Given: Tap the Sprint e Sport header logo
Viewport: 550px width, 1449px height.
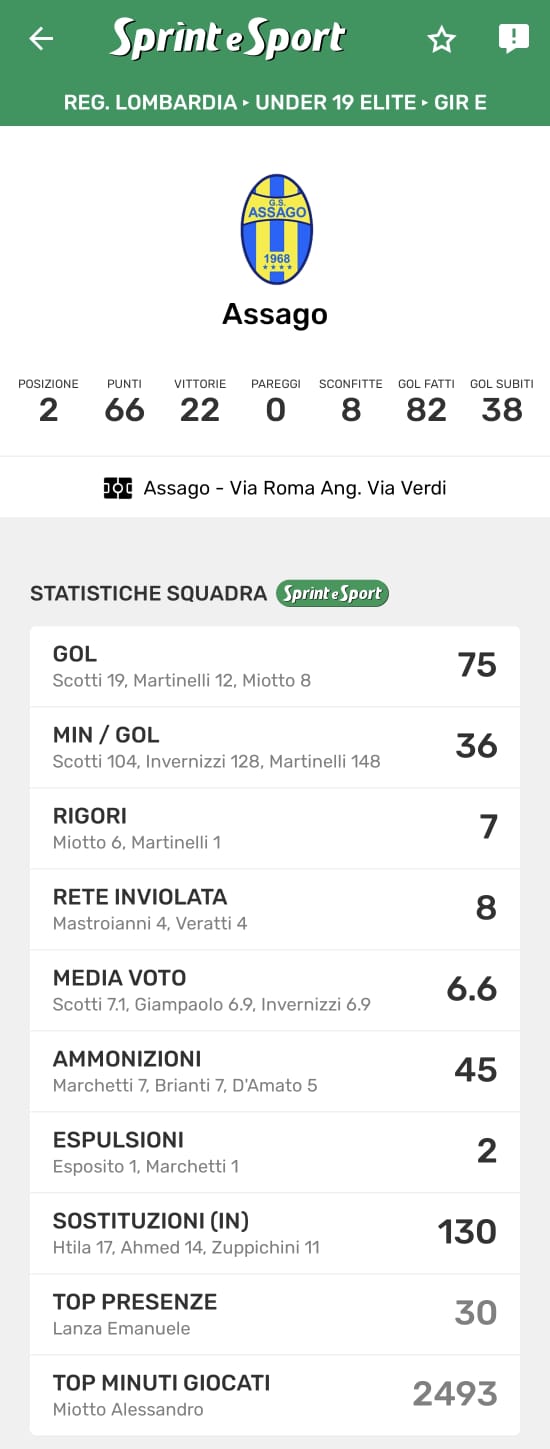Looking at the screenshot, I should pos(228,39).
